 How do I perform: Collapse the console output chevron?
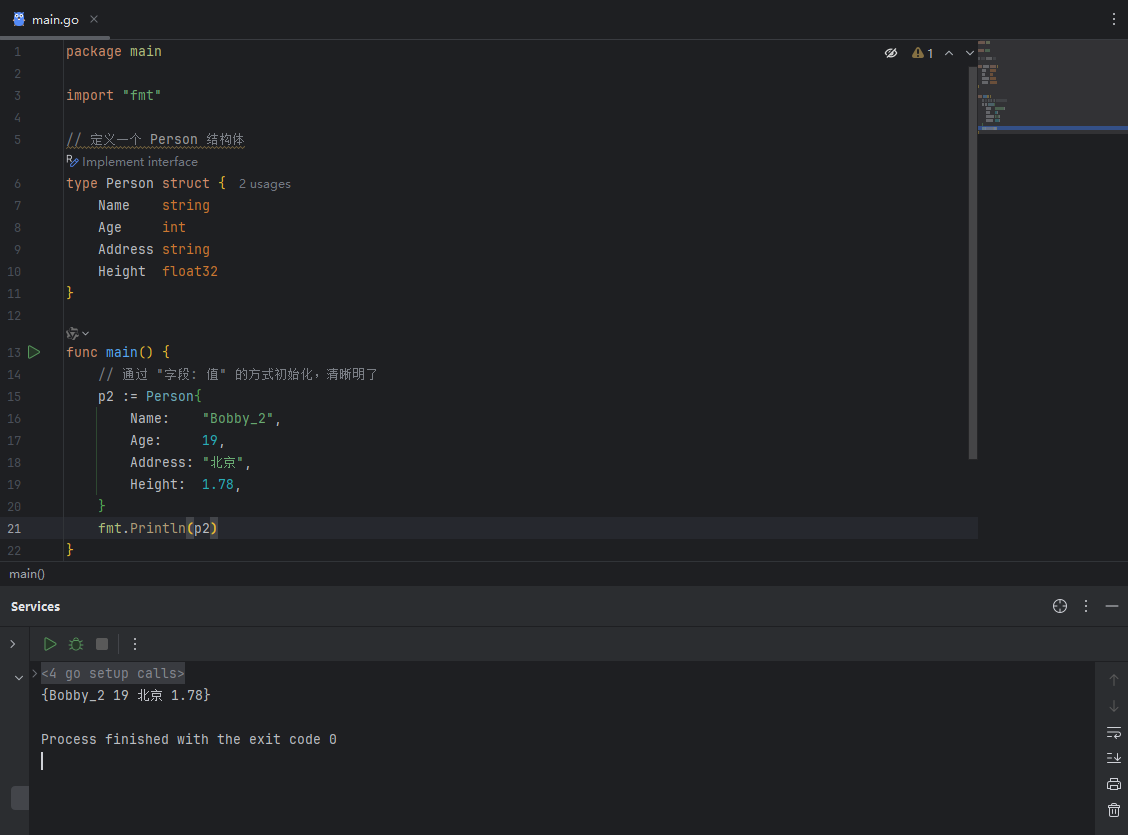pos(19,677)
